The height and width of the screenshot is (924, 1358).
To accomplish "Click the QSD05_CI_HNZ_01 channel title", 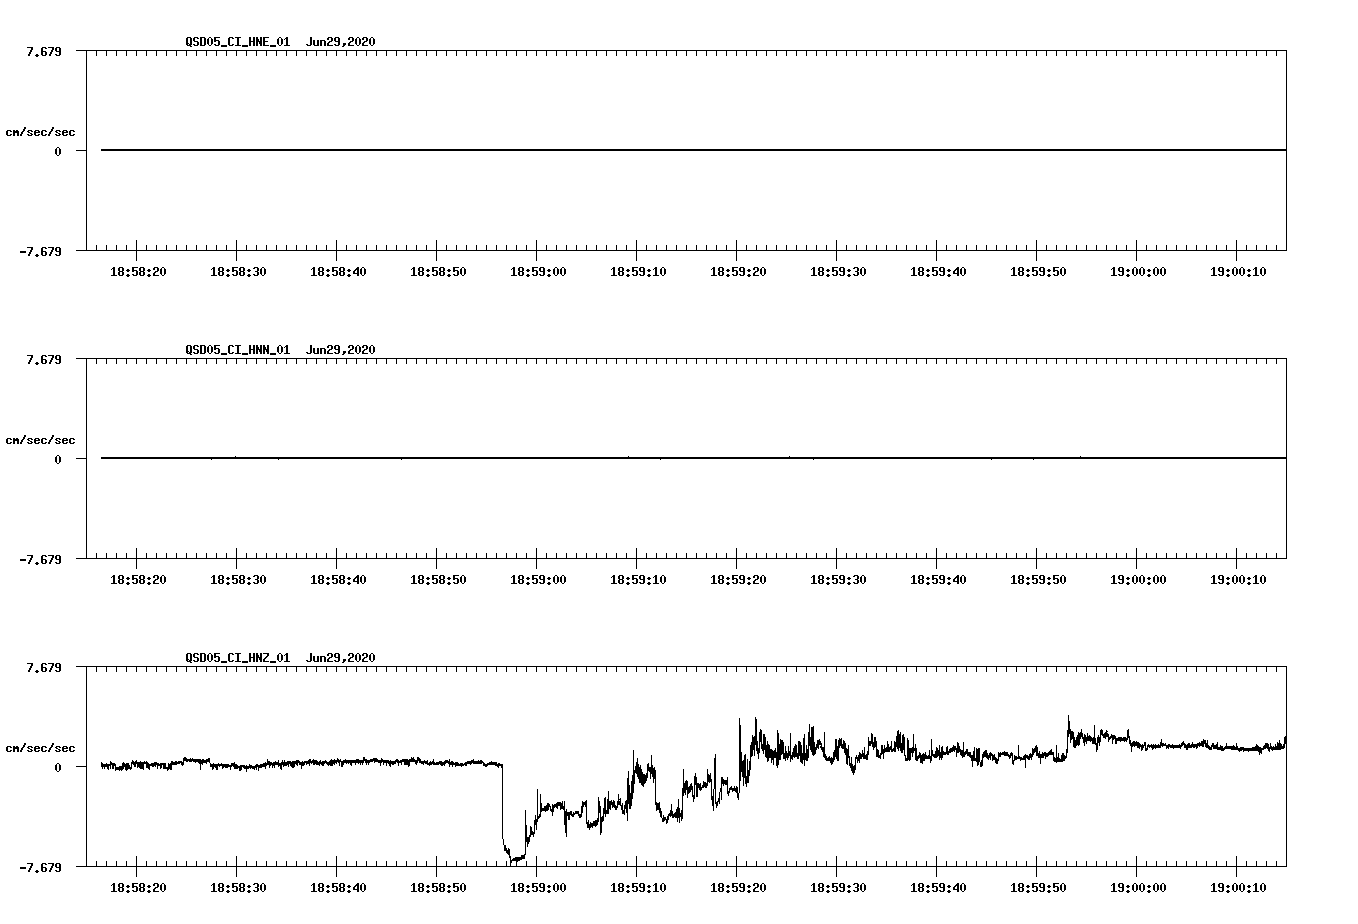I will [x=238, y=657].
